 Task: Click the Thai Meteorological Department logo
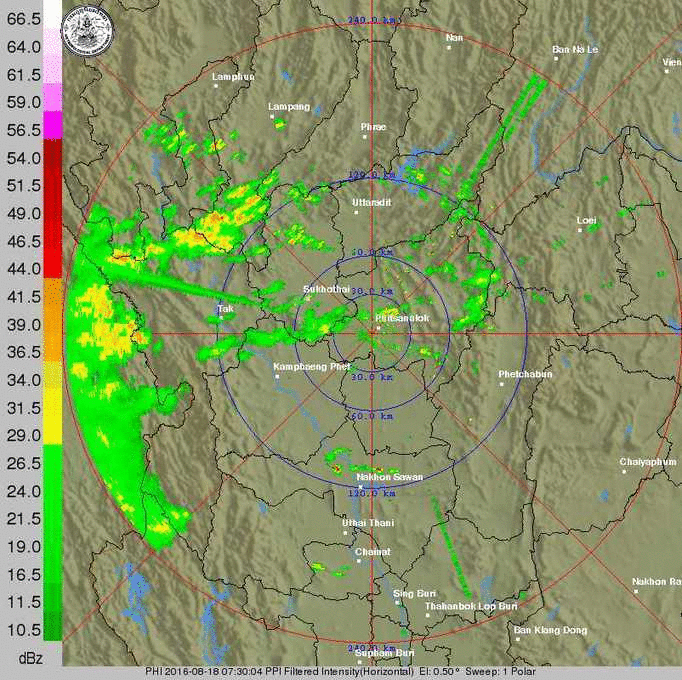pos(89,29)
